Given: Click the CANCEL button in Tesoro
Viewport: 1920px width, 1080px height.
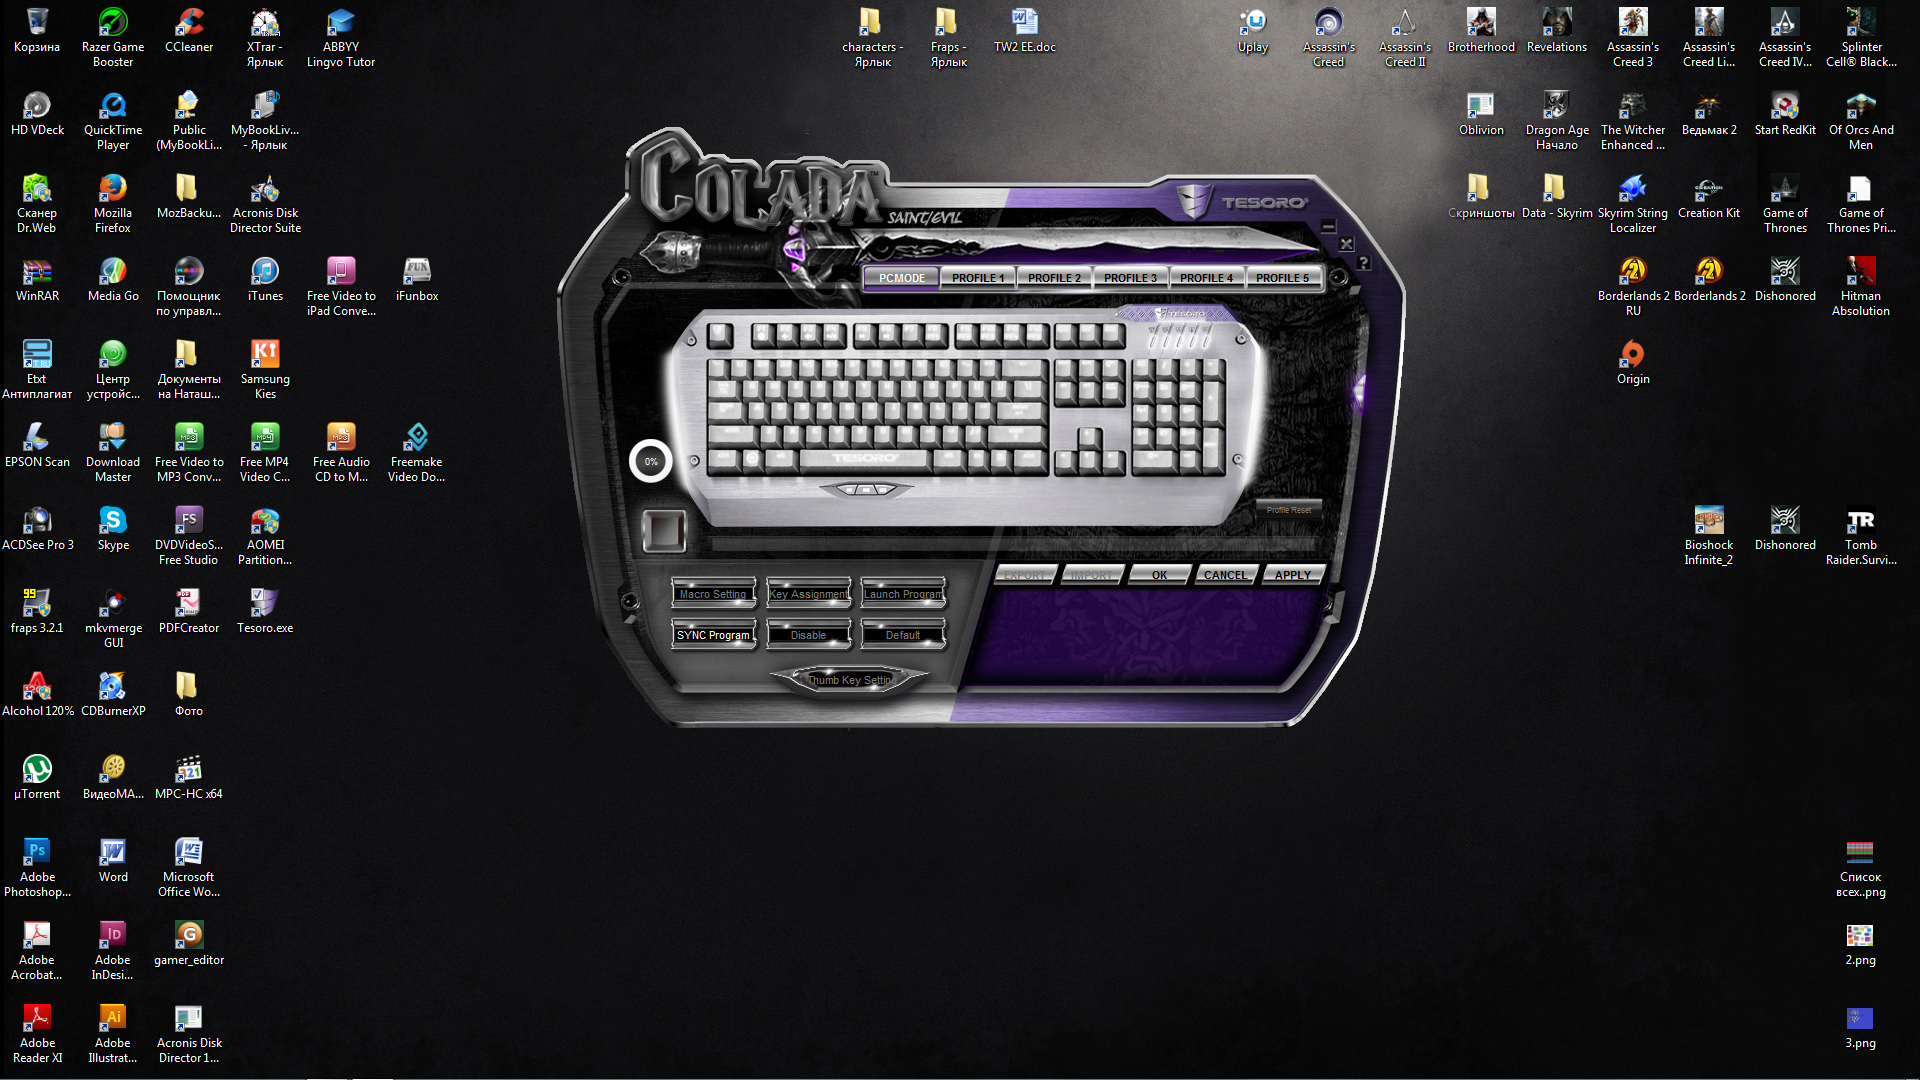Looking at the screenshot, I should point(1225,575).
